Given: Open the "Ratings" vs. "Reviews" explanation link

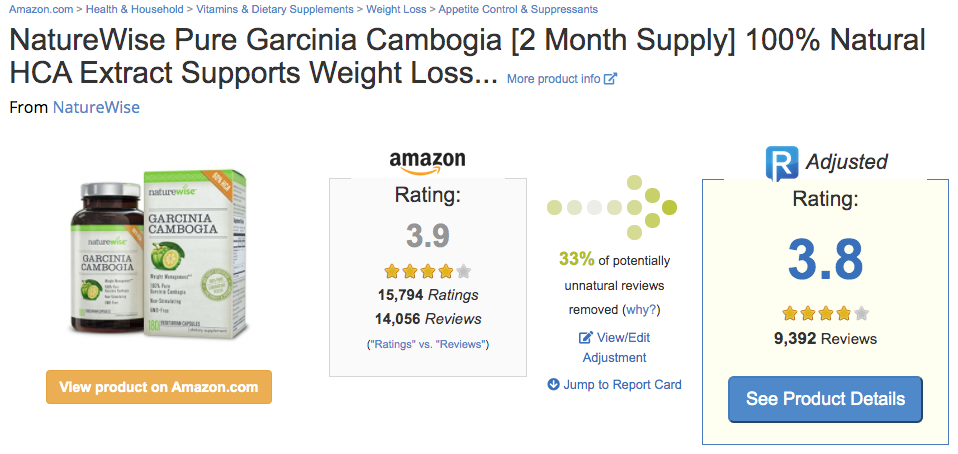Looking at the screenshot, I should coord(428,344).
